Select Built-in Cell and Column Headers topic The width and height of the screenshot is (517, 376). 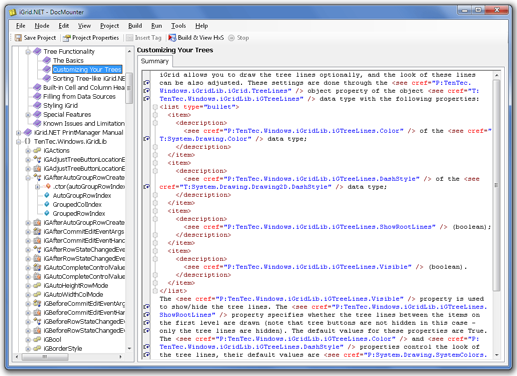[x=84, y=87]
